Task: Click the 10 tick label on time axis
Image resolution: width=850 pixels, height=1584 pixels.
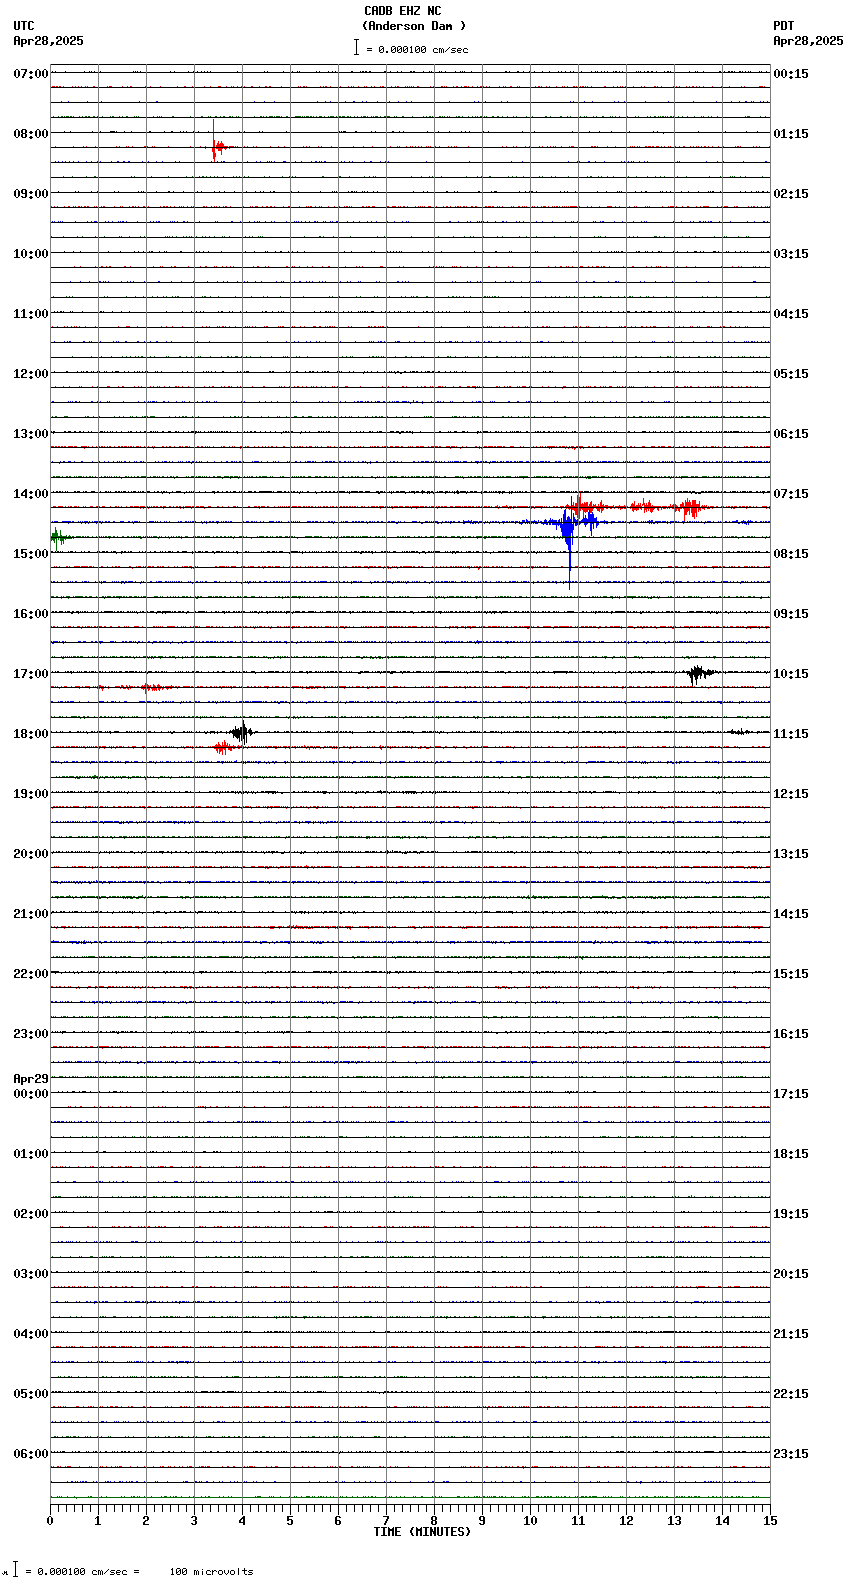Action: (x=530, y=1521)
